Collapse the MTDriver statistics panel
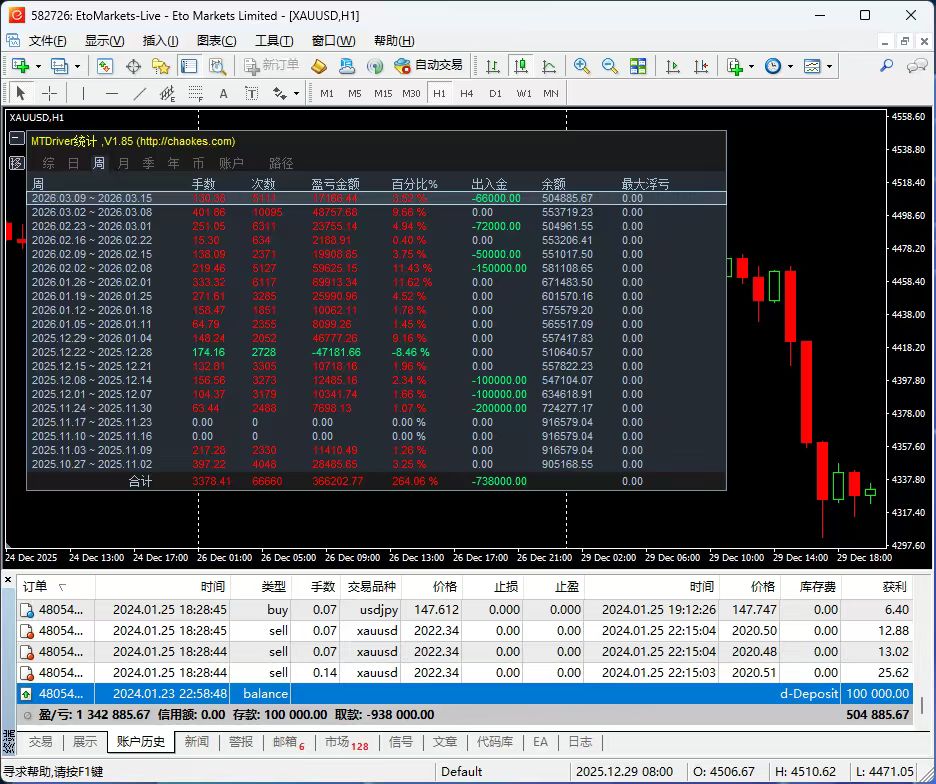This screenshot has height=784, width=936. click(x=17, y=139)
